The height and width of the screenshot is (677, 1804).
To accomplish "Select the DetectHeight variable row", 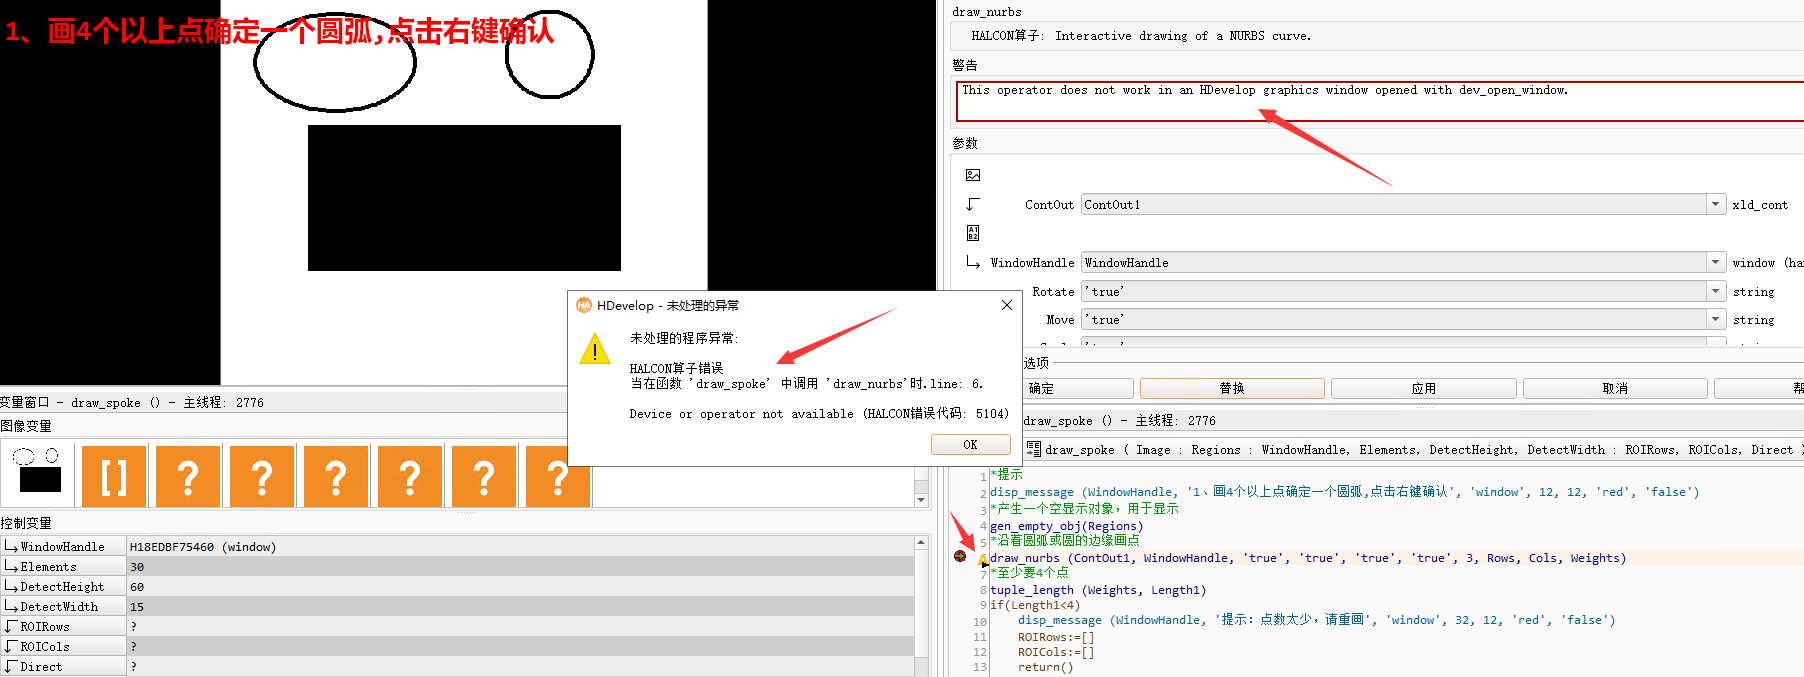I will coord(457,586).
